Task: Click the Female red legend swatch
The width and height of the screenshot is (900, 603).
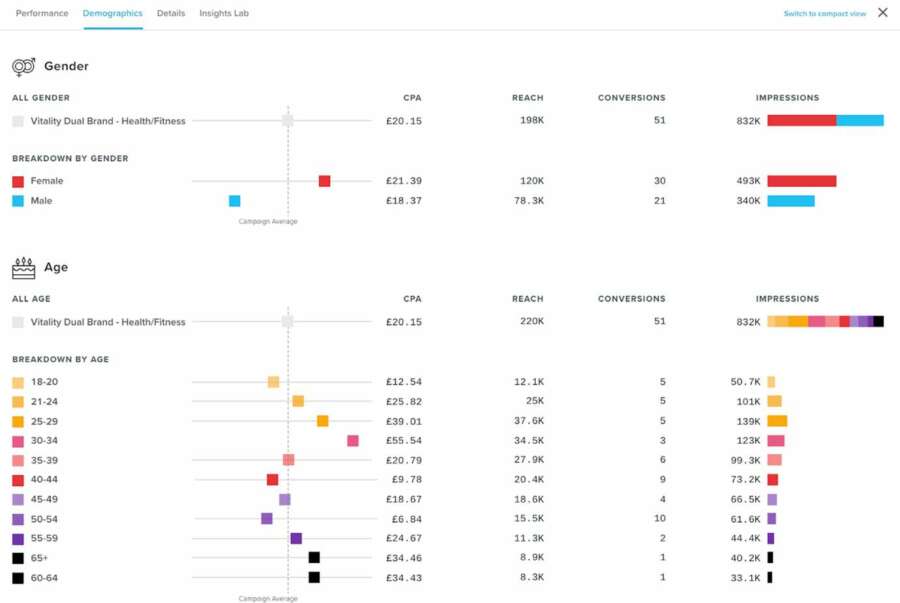Action: click(x=18, y=182)
